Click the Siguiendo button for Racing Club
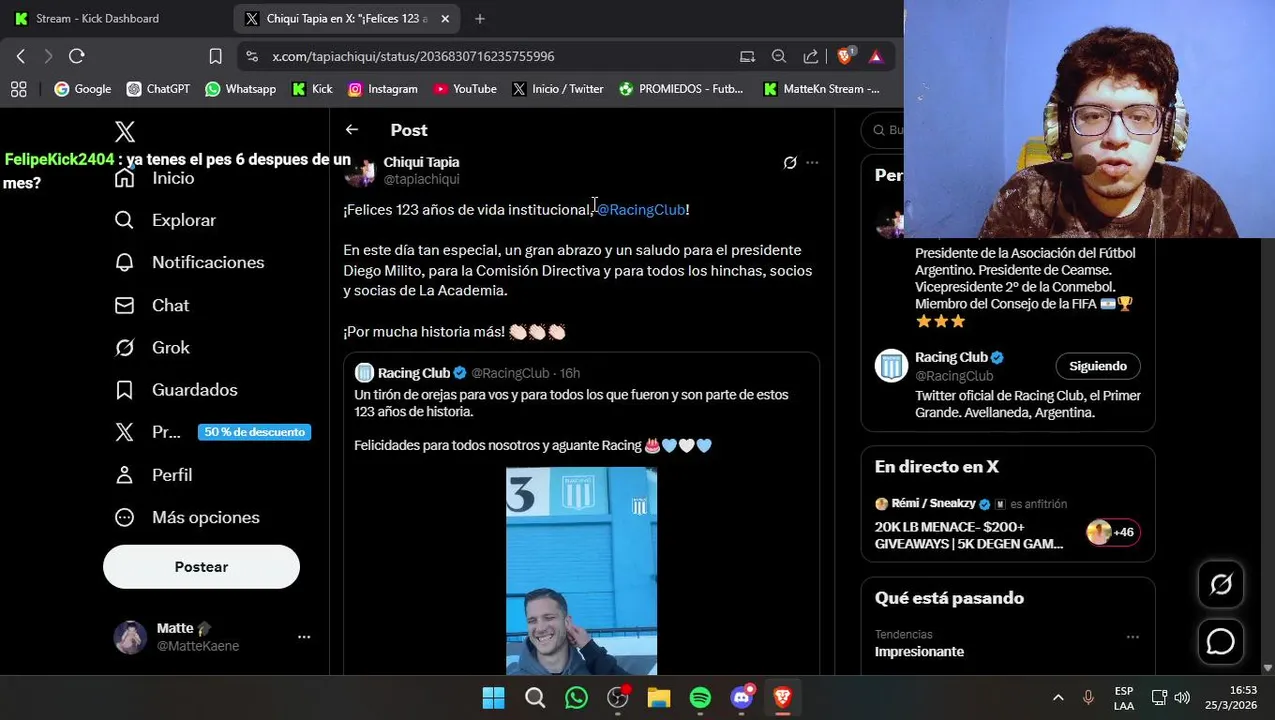This screenshot has height=720, width=1275. coord(1098,366)
